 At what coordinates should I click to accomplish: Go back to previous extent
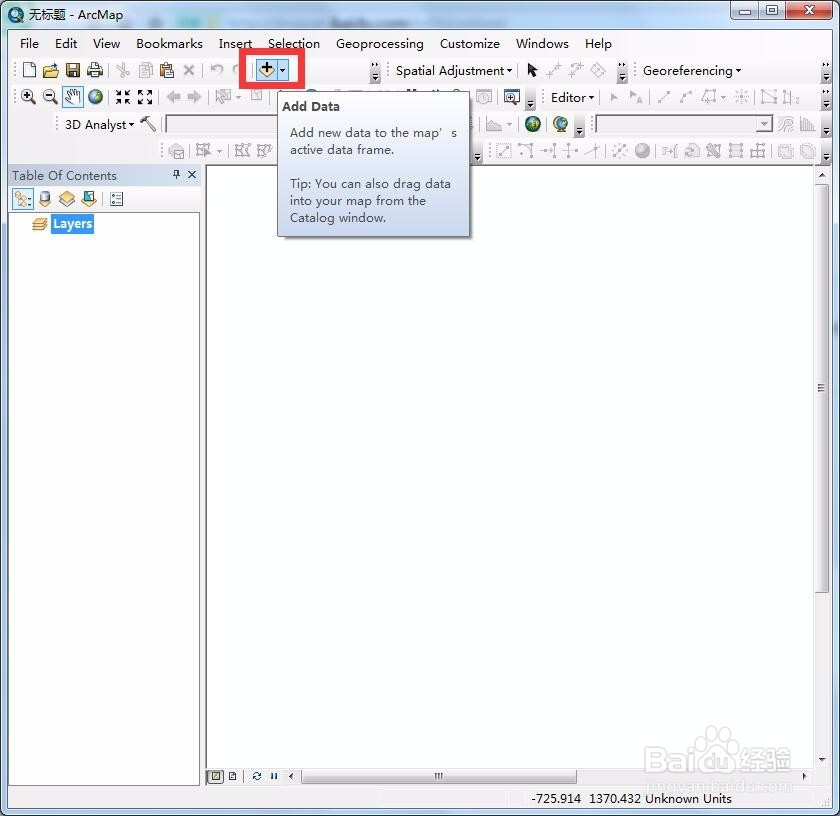173,97
